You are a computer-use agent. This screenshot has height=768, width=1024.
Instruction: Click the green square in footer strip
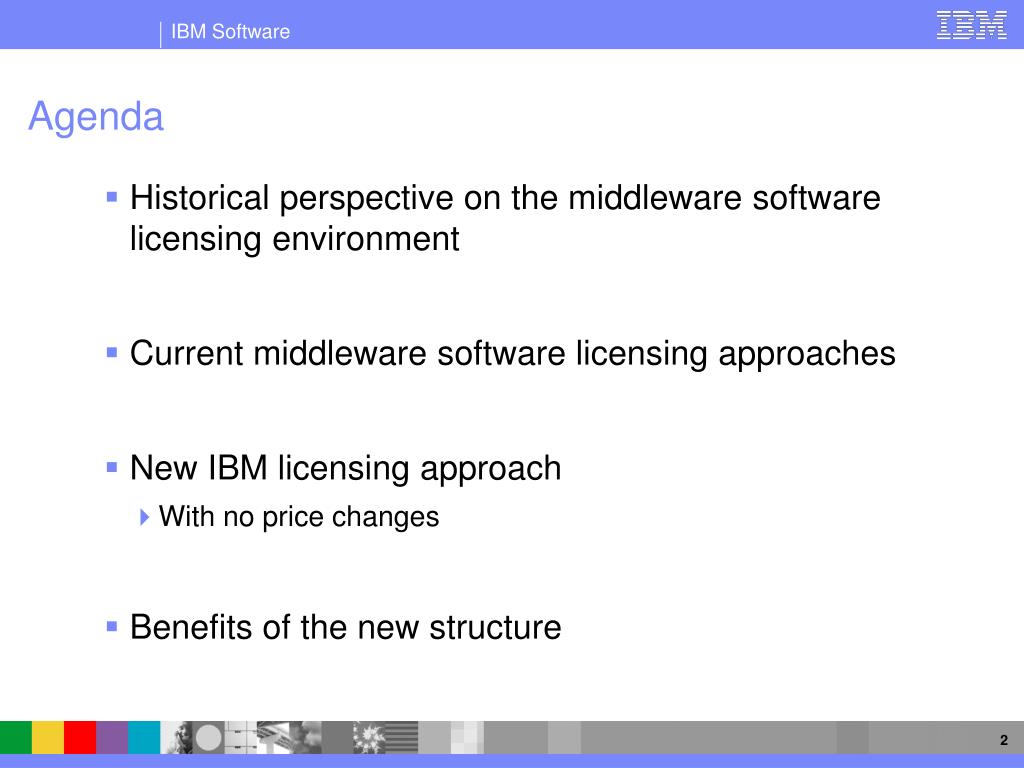pos(16,737)
